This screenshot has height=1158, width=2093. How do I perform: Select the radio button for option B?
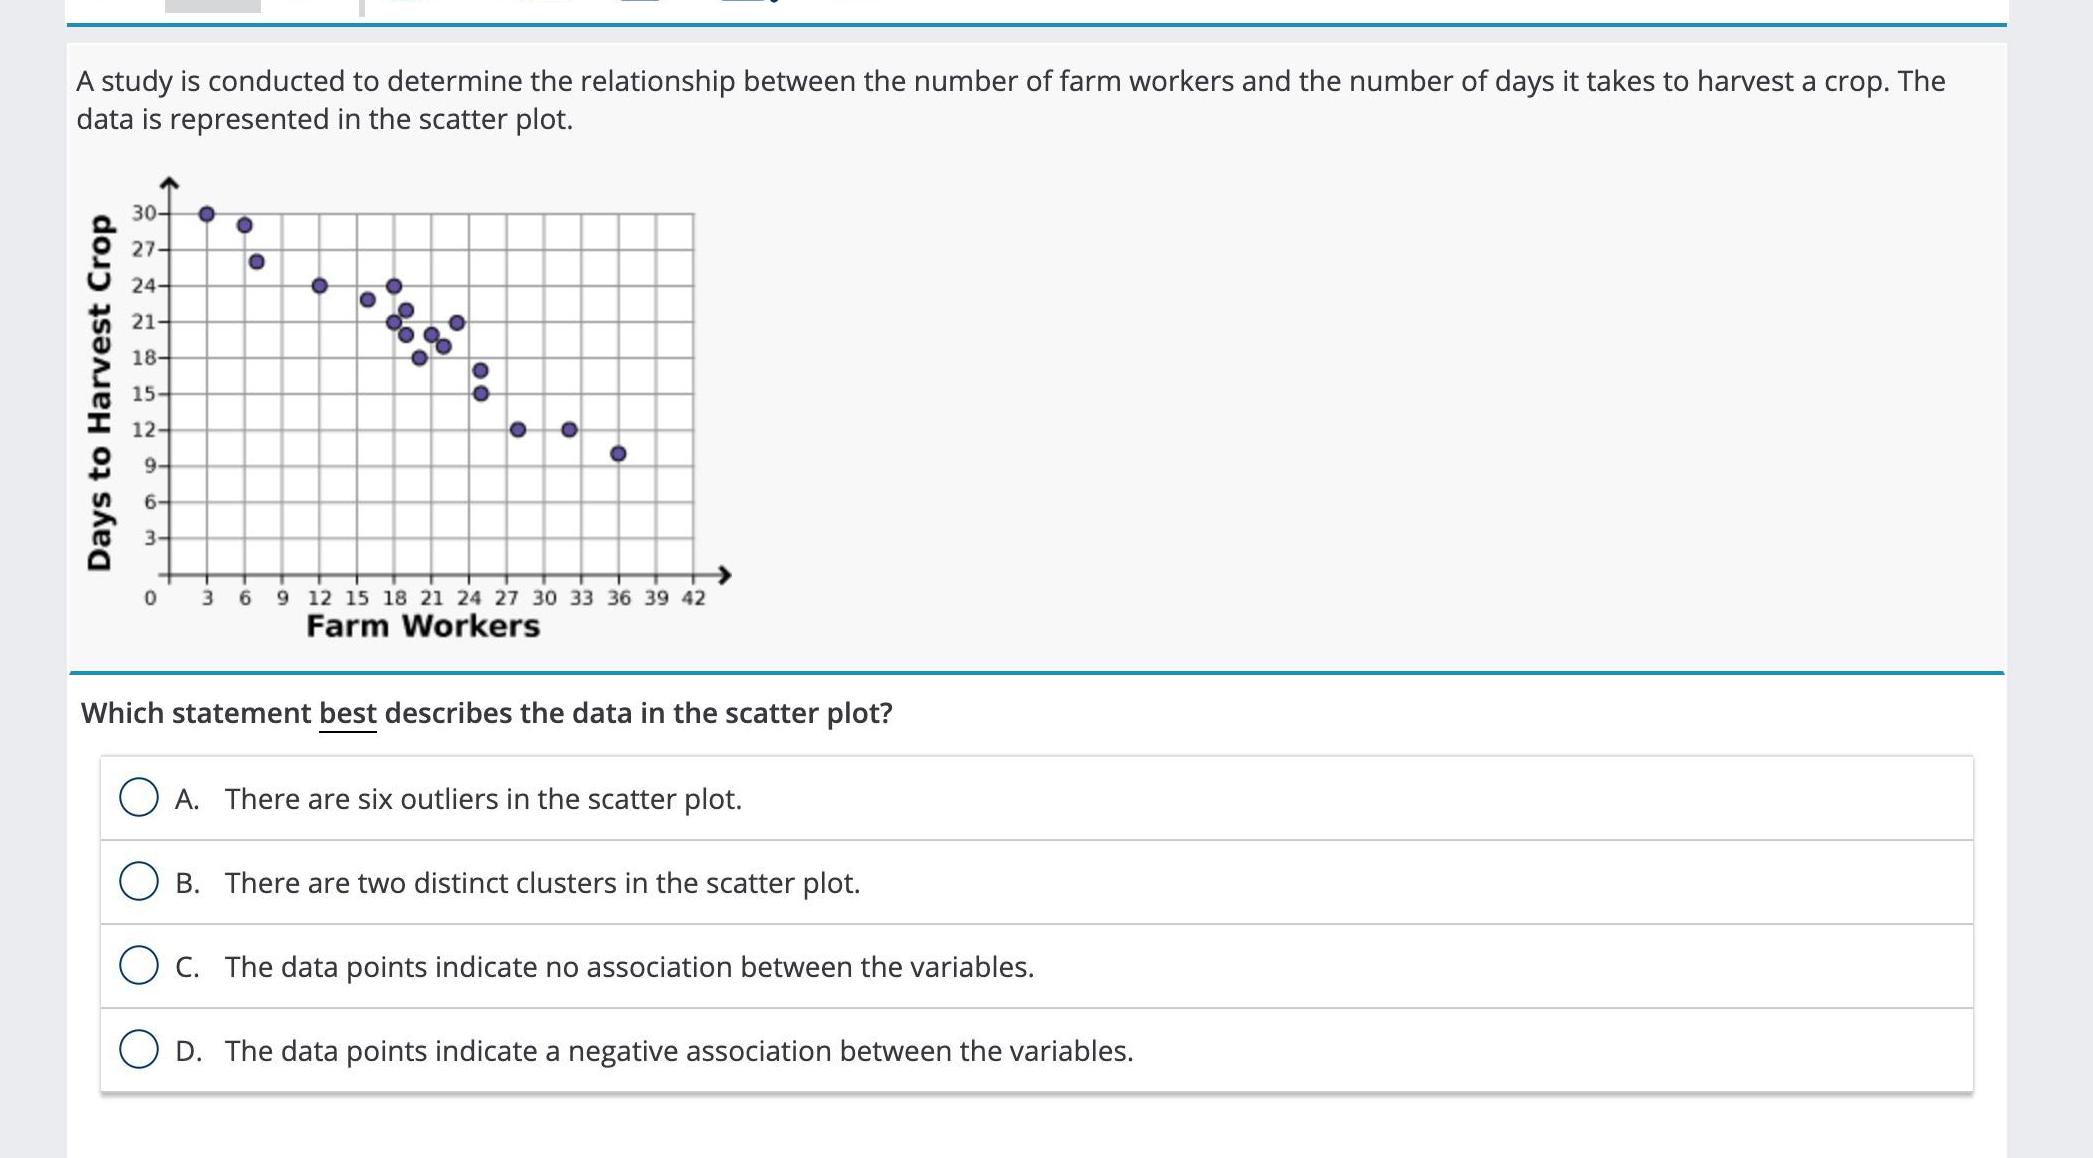pos(139,882)
